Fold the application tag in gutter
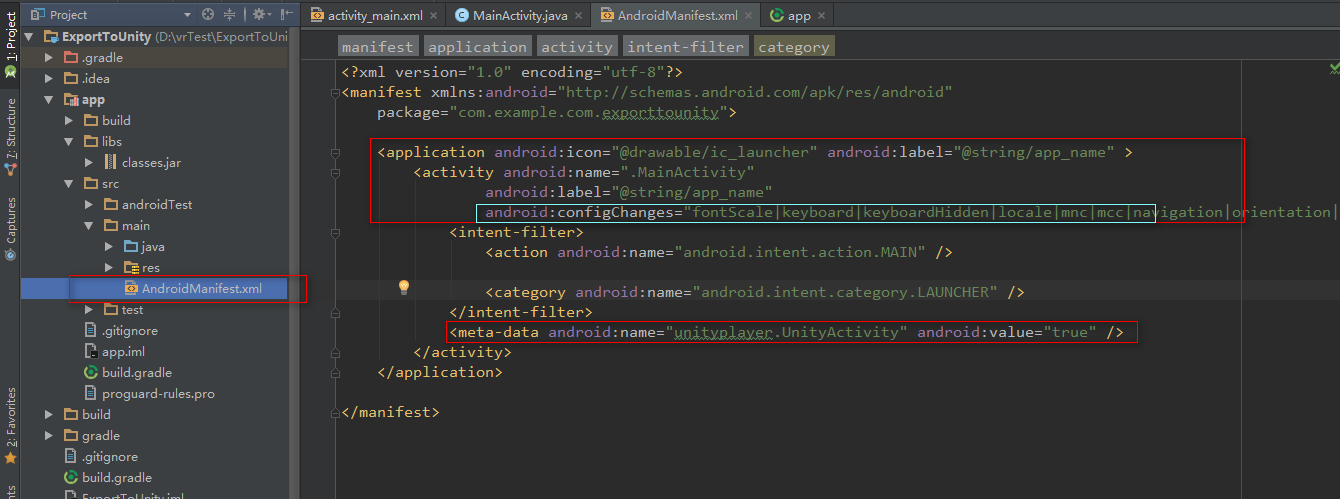The height and width of the screenshot is (499, 1340). tap(335, 153)
